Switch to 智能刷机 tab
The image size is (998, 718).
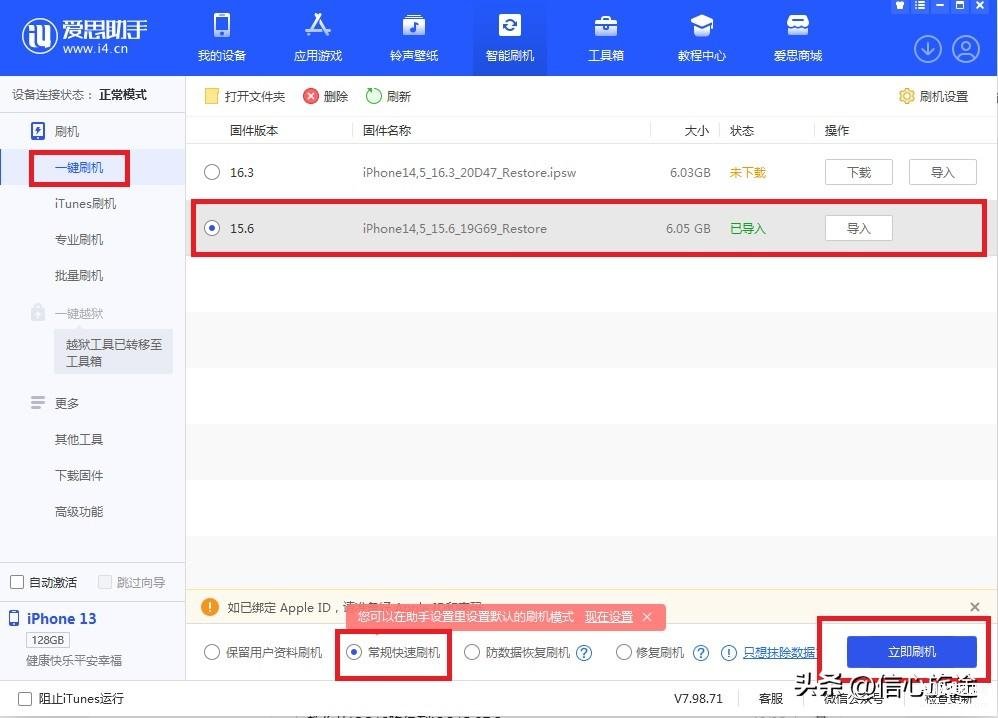[510, 37]
